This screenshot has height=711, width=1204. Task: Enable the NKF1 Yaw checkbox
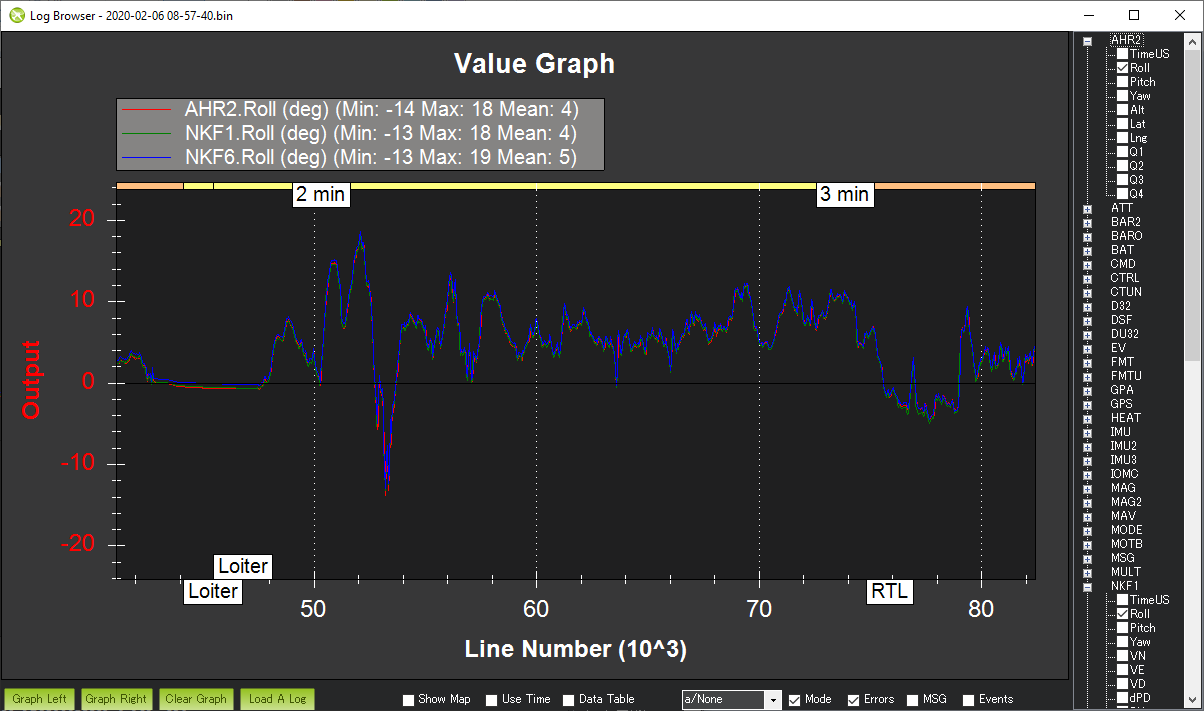[1123, 642]
